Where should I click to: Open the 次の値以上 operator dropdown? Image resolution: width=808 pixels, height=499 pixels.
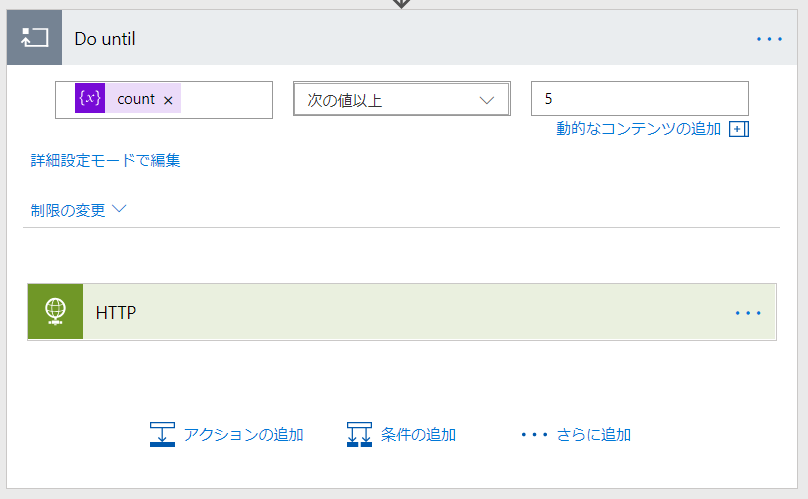(x=402, y=99)
